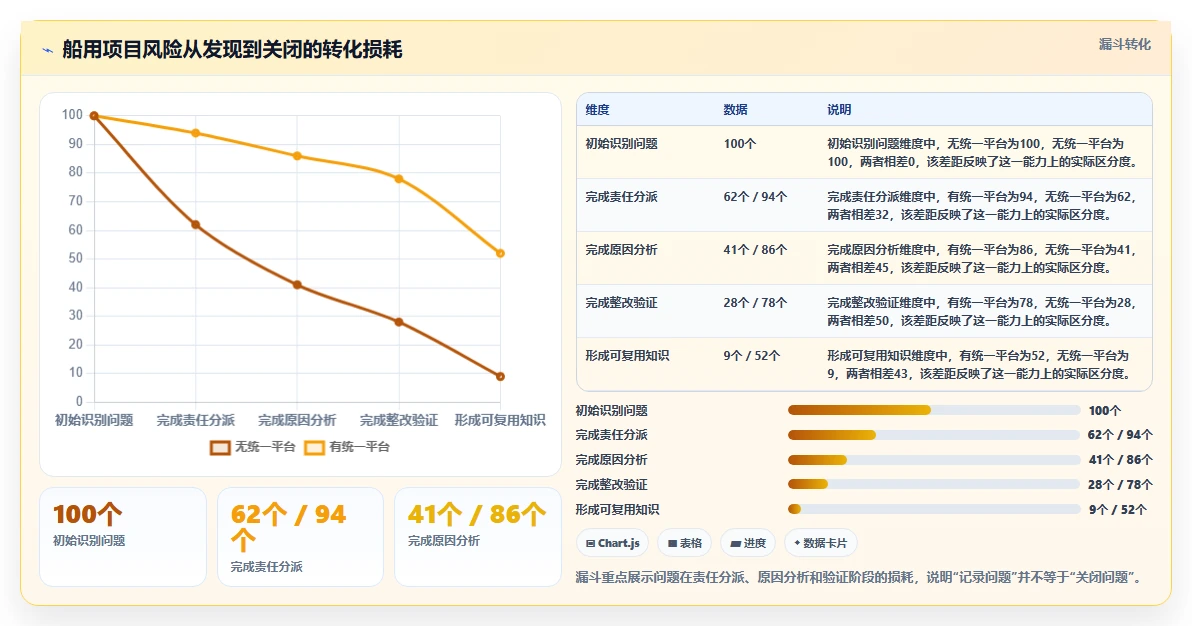Image resolution: width=1192 pixels, height=626 pixels.
Task: Click the 完成责任分派 x-axis label
Action: click(195, 420)
